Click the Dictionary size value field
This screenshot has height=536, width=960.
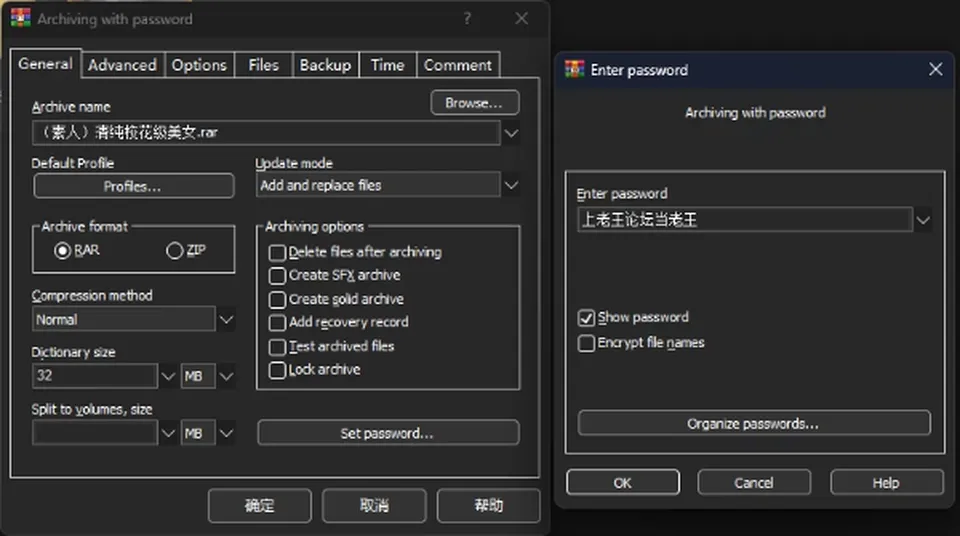(x=95, y=376)
